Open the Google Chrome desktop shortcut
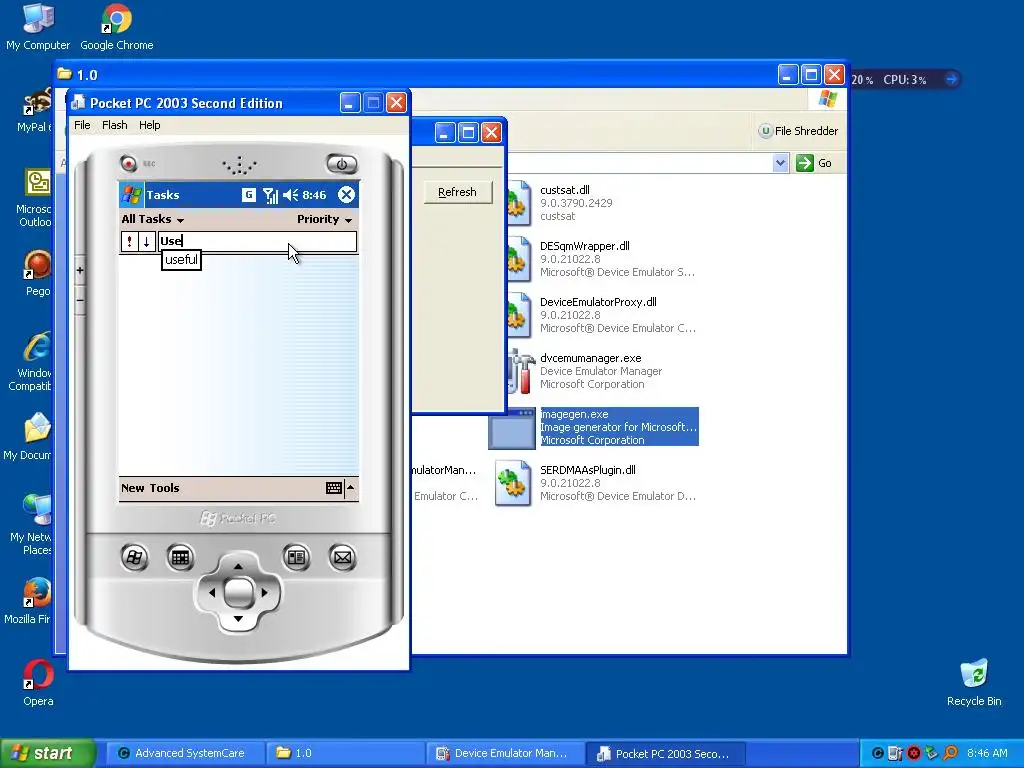1024x768 pixels. click(117, 27)
